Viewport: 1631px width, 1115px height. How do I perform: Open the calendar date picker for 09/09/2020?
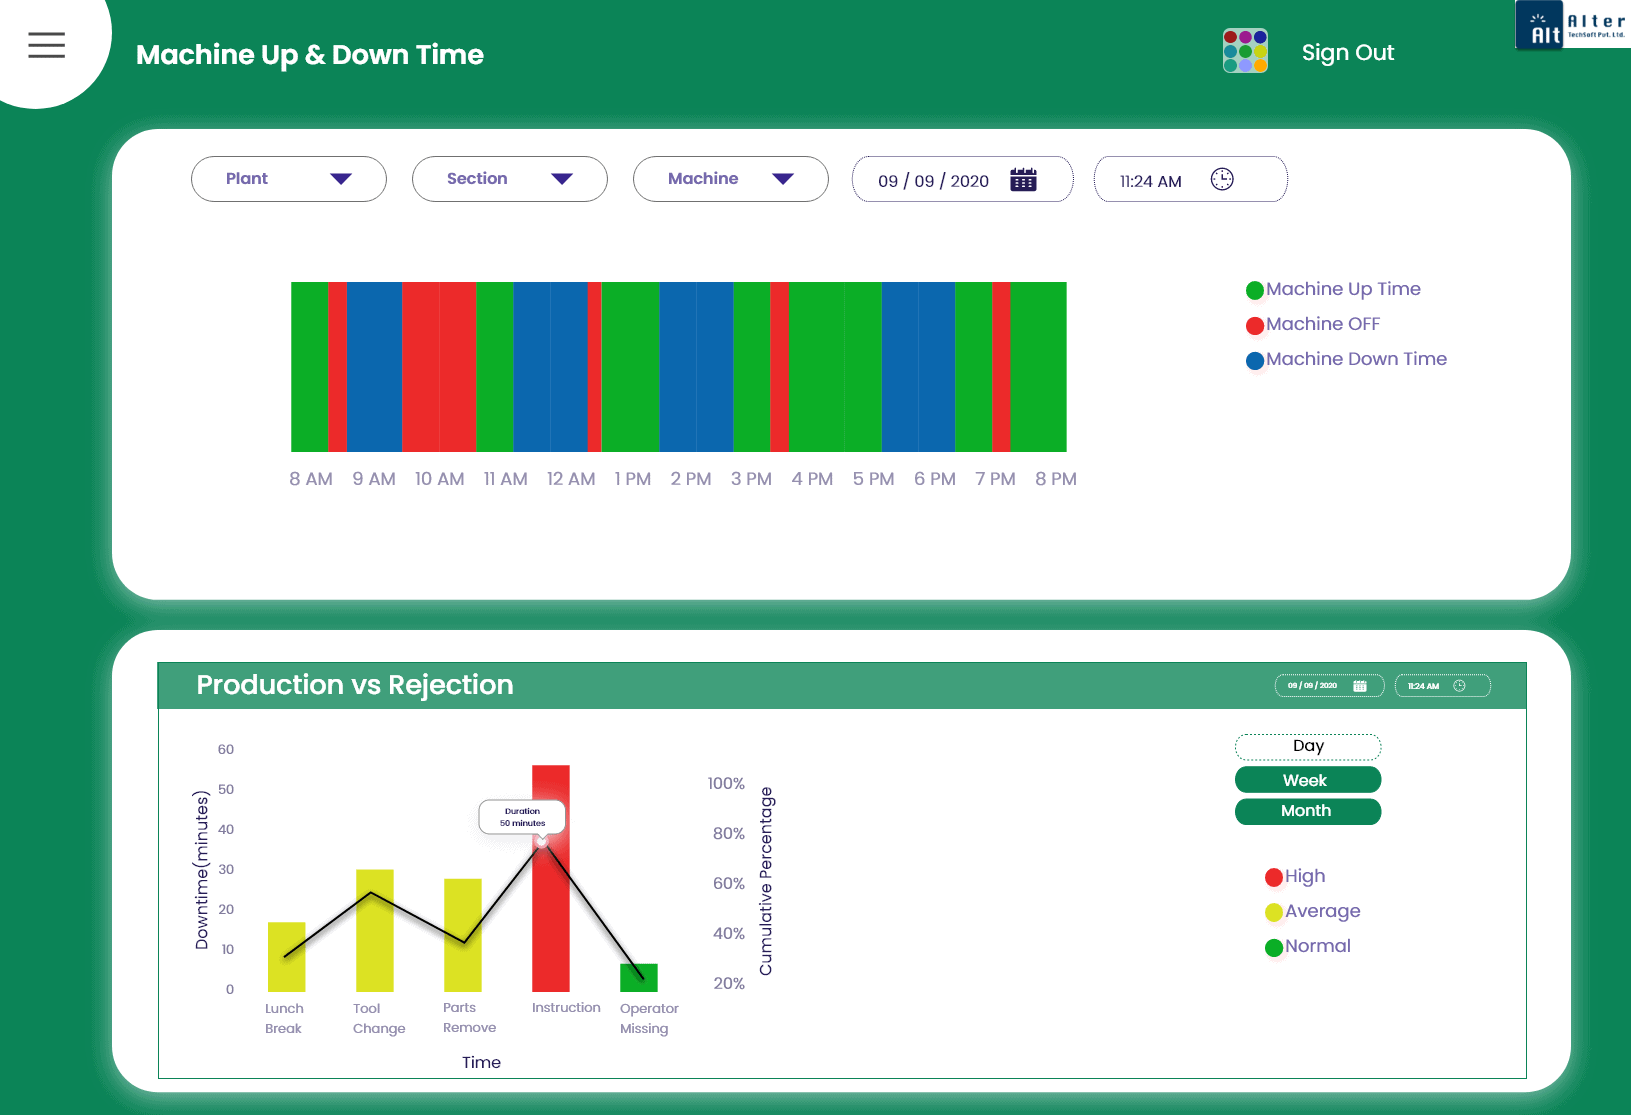pyautogui.click(x=1023, y=179)
